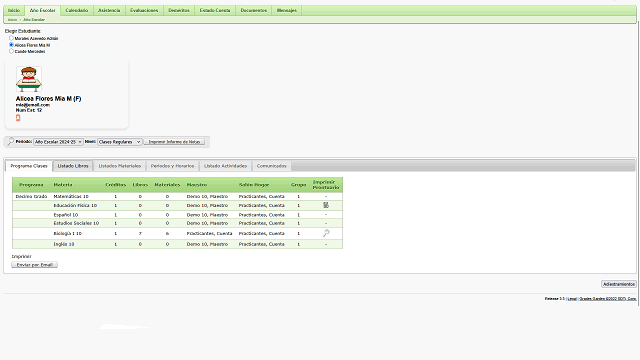
Task: Switch to Programa Clases tab
Action: coord(29,166)
